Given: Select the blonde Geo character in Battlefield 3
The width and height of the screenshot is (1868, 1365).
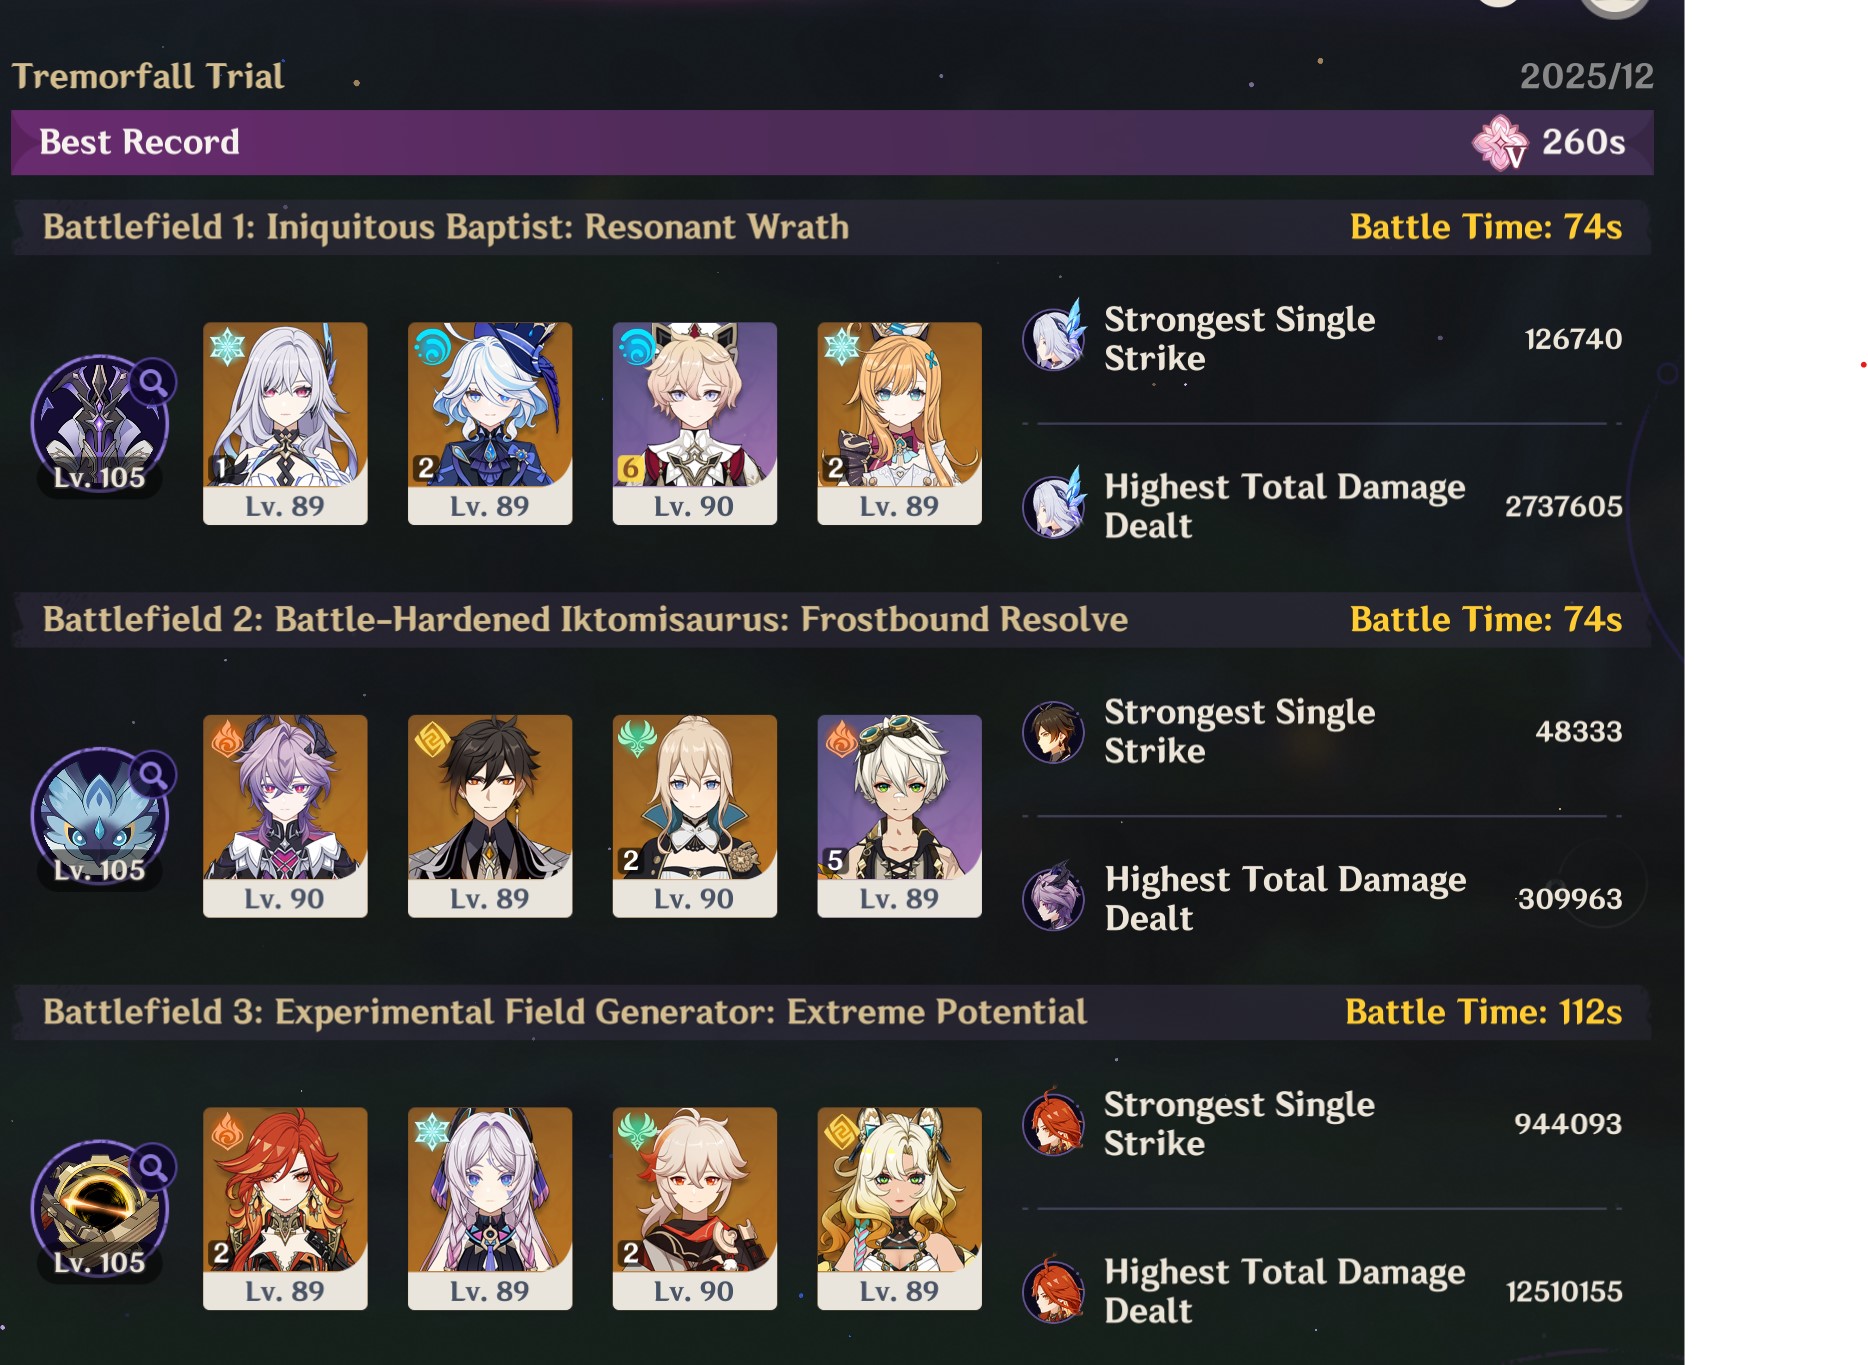Looking at the screenshot, I should point(899,1208).
